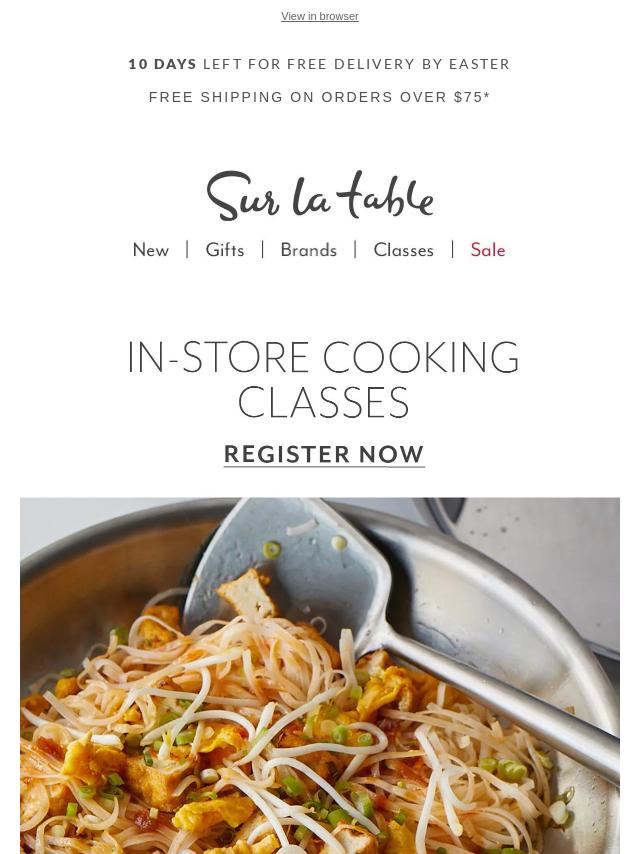Select Brands in the navigation bar
This screenshot has height=854, width=640.
pos(309,250)
